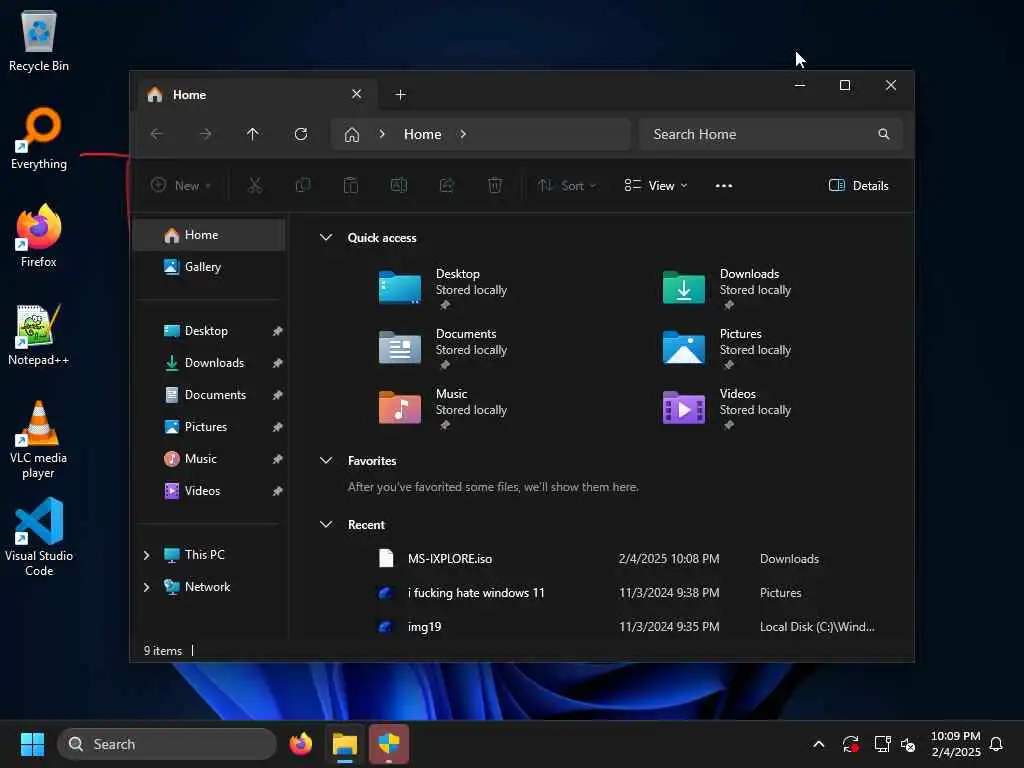Click the Delete trash can icon
This screenshot has width=1024, height=768.
tap(495, 185)
